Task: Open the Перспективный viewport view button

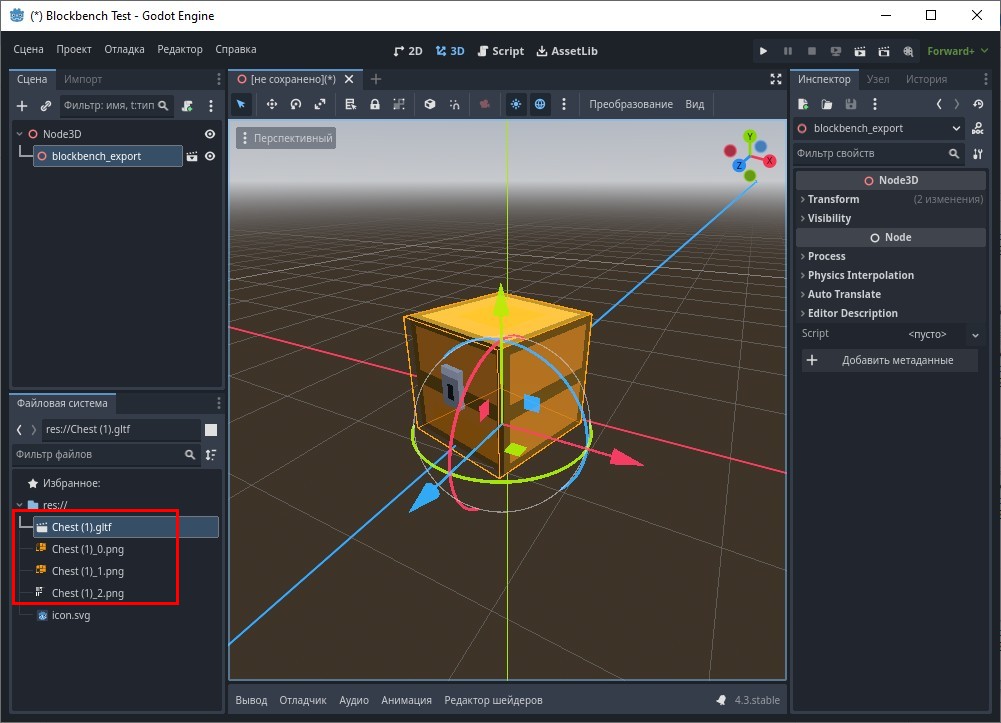Action: (286, 138)
